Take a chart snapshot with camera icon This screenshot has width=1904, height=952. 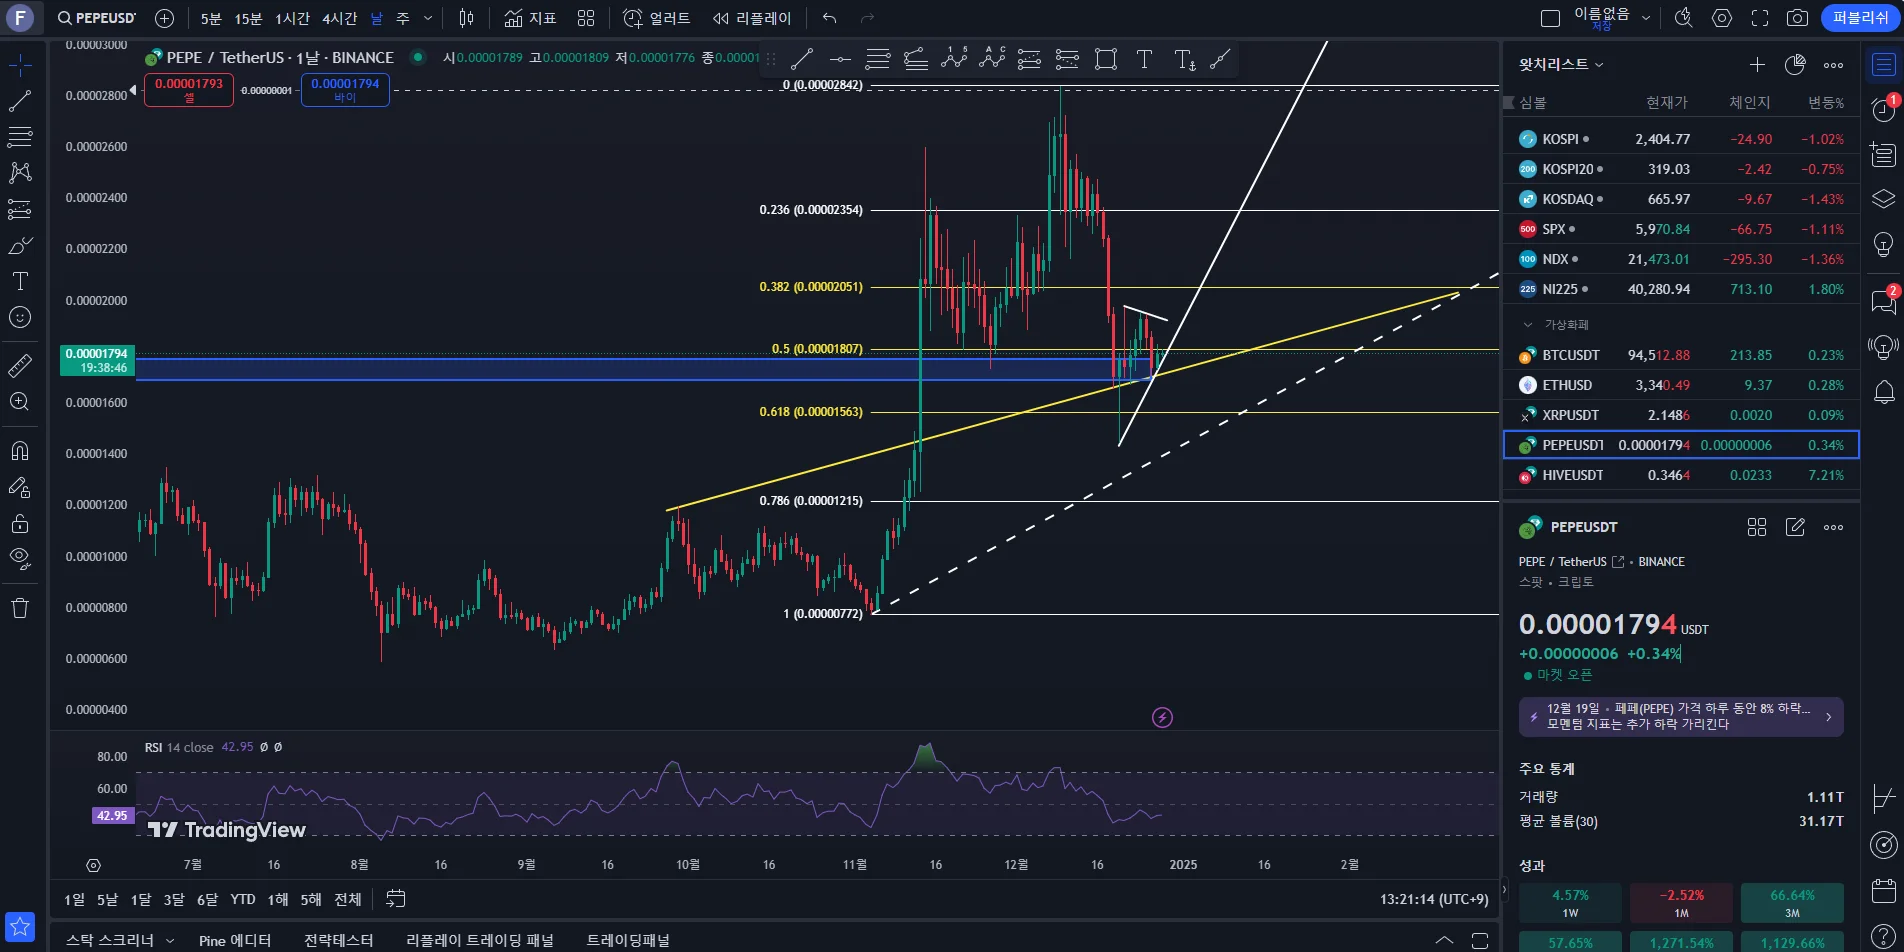tap(1797, 18)
